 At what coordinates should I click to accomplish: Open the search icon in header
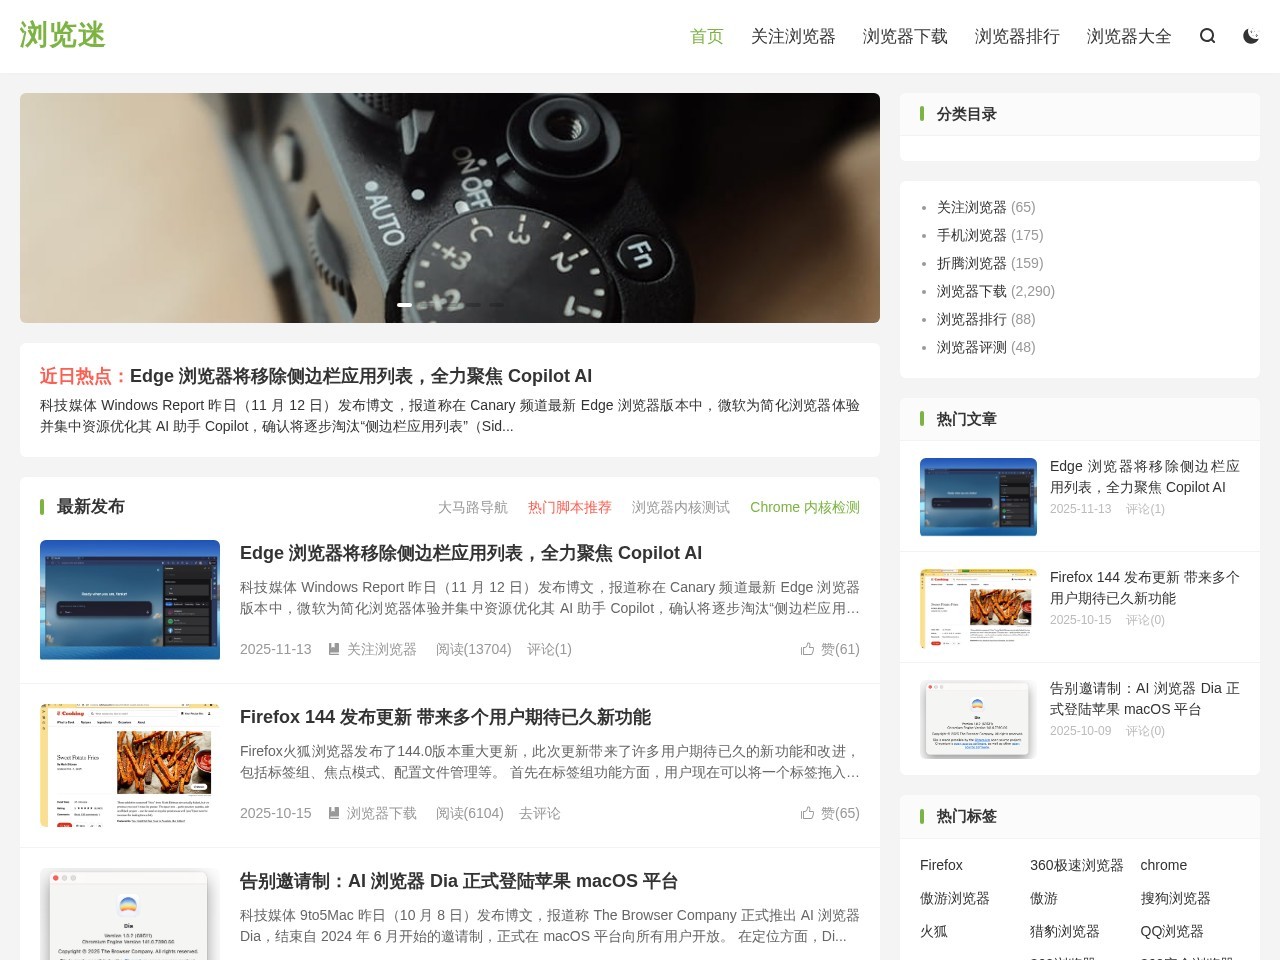click(x=1208, y=36)
